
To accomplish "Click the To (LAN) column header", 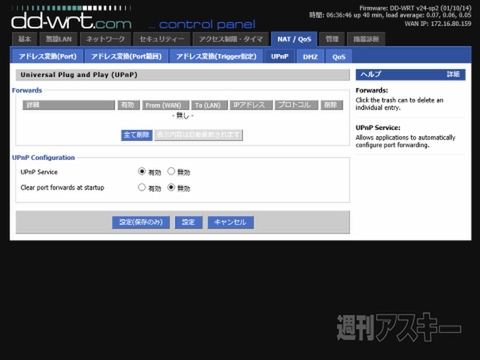I will pos(209,105).
